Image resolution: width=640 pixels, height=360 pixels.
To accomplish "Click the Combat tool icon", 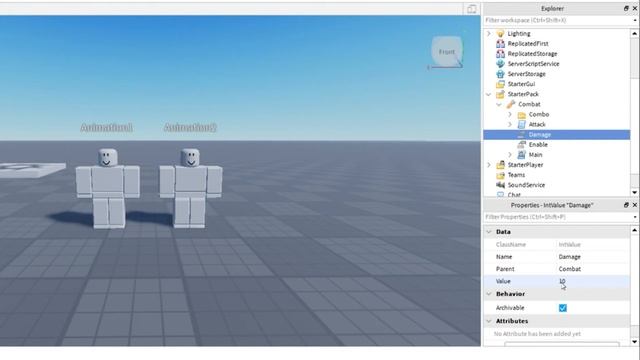I will coord(511,104).
